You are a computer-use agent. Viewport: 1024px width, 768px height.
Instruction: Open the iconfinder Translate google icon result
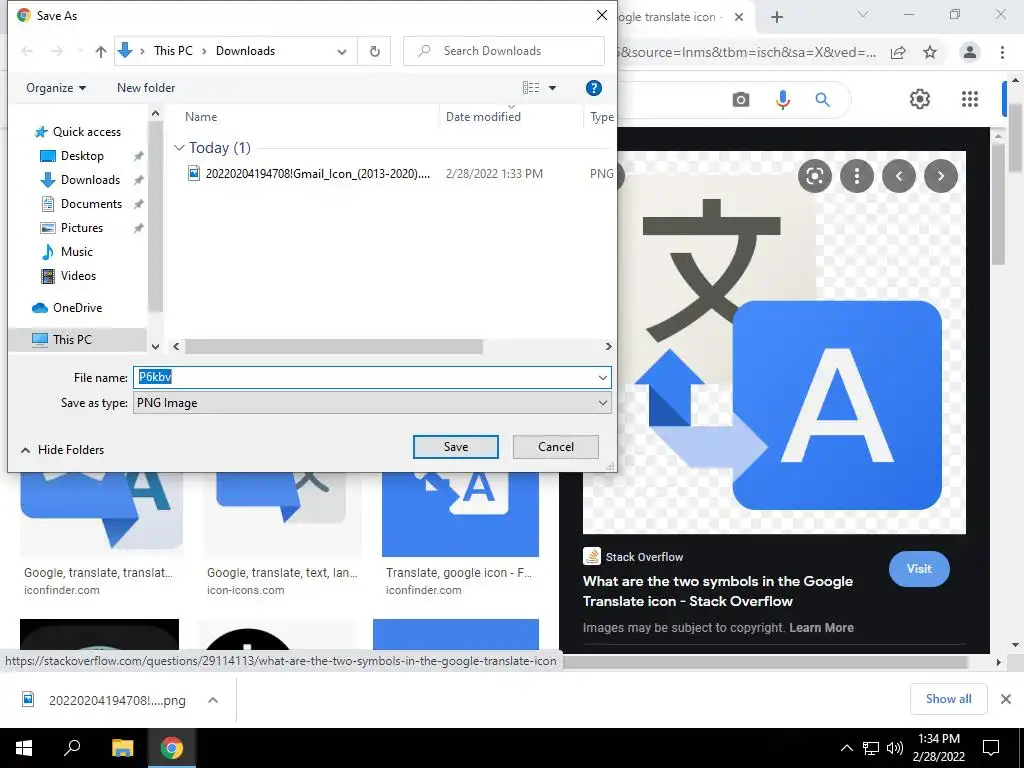click(458, 573)
